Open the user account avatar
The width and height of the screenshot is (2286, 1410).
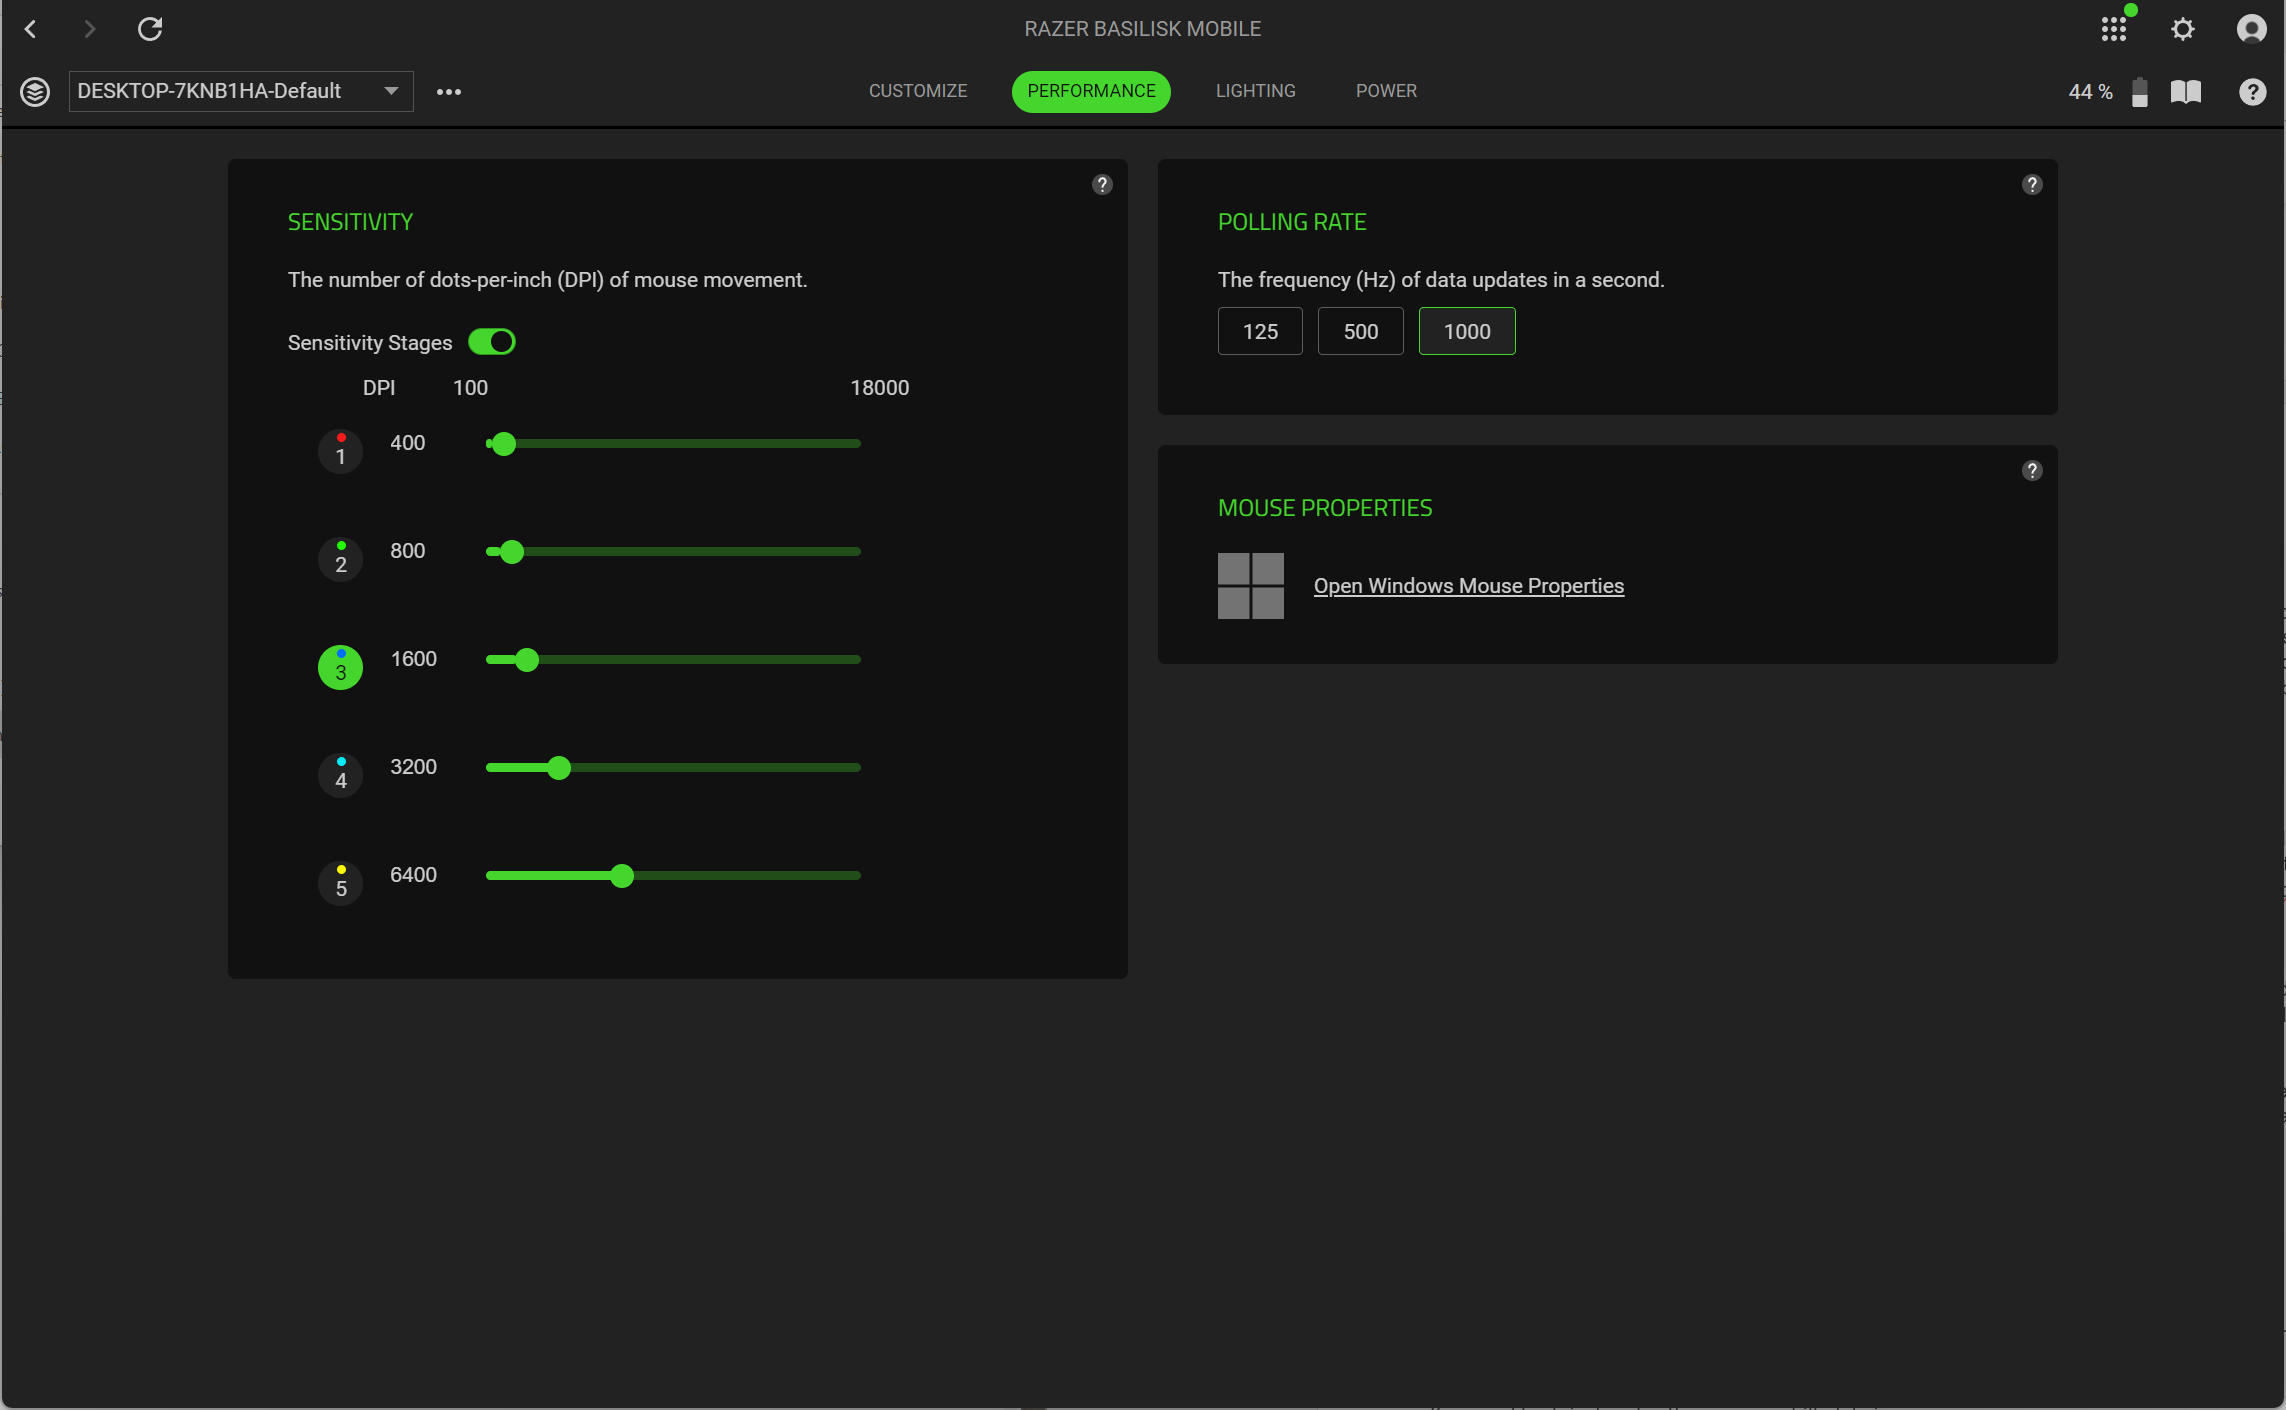pyautogui.click(x=2251, y=29)
